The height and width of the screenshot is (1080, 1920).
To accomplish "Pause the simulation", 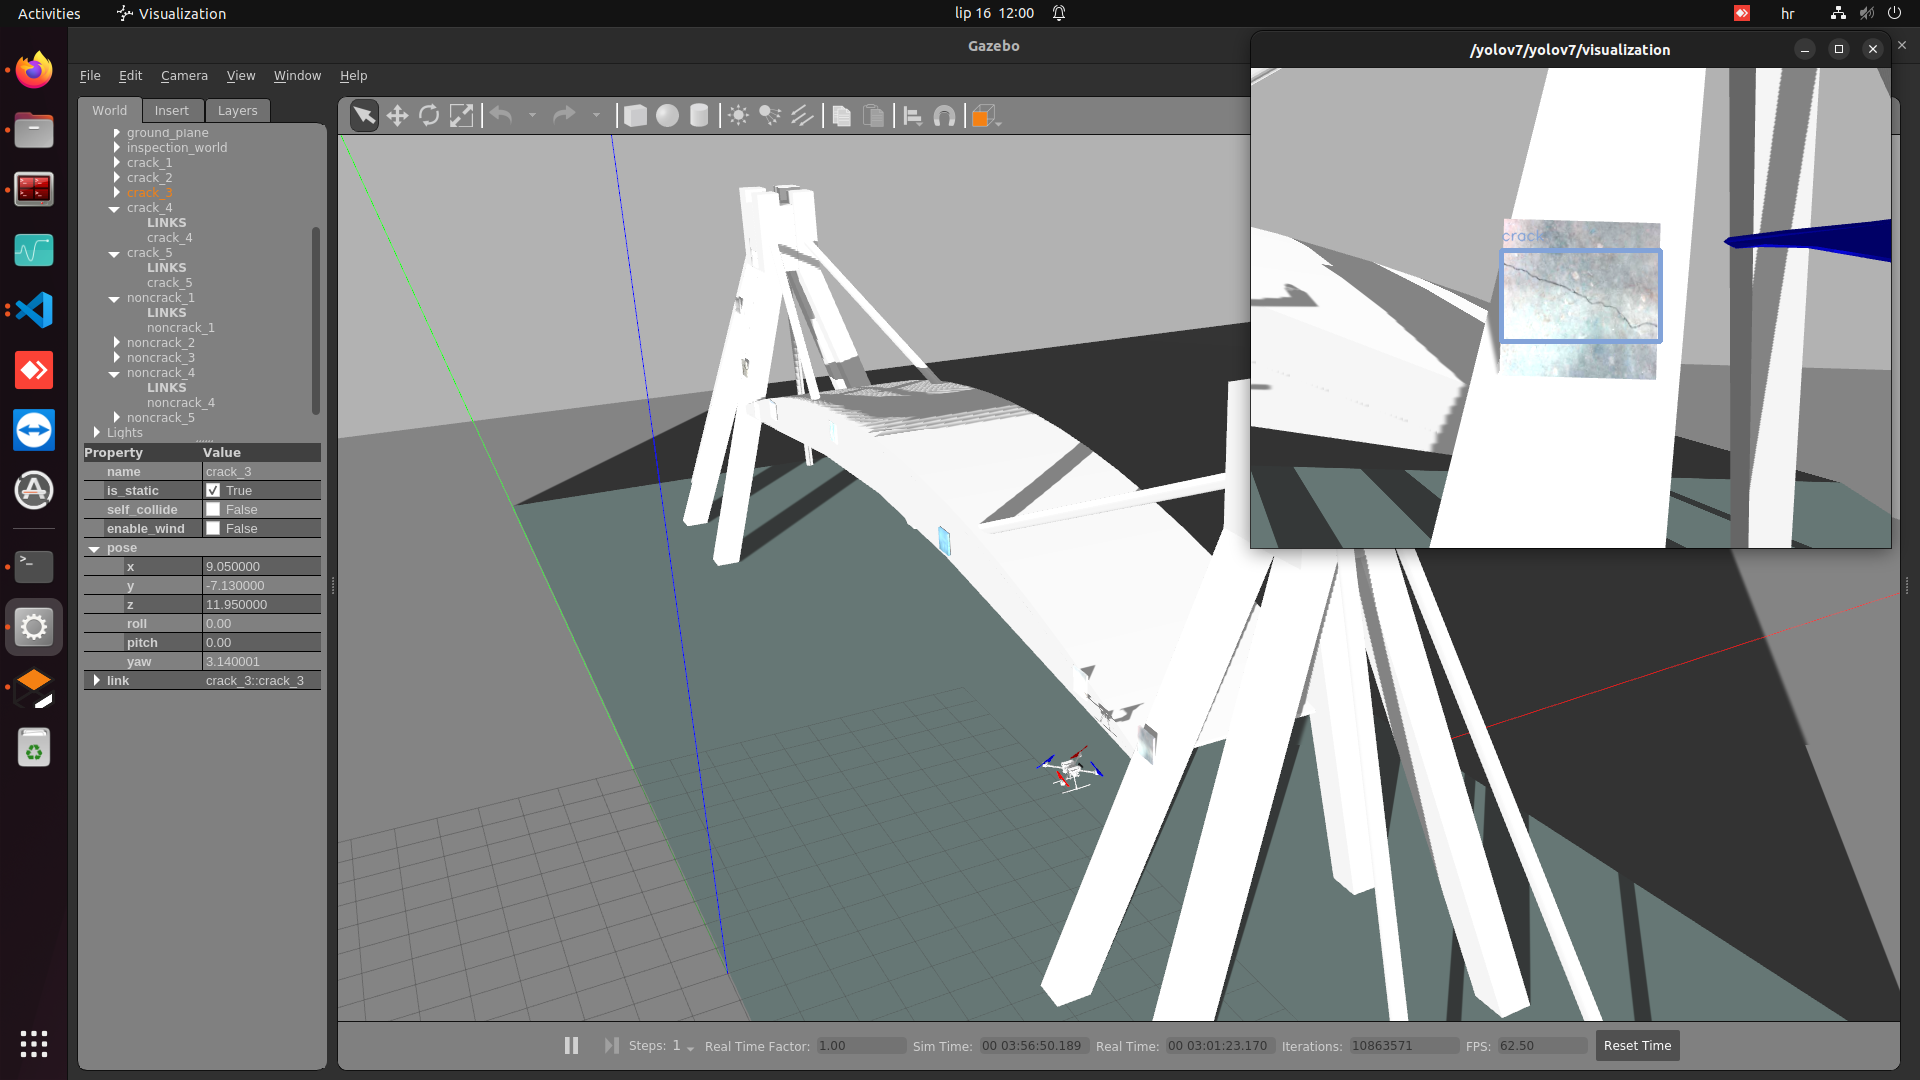I will tap(571, 1046).
